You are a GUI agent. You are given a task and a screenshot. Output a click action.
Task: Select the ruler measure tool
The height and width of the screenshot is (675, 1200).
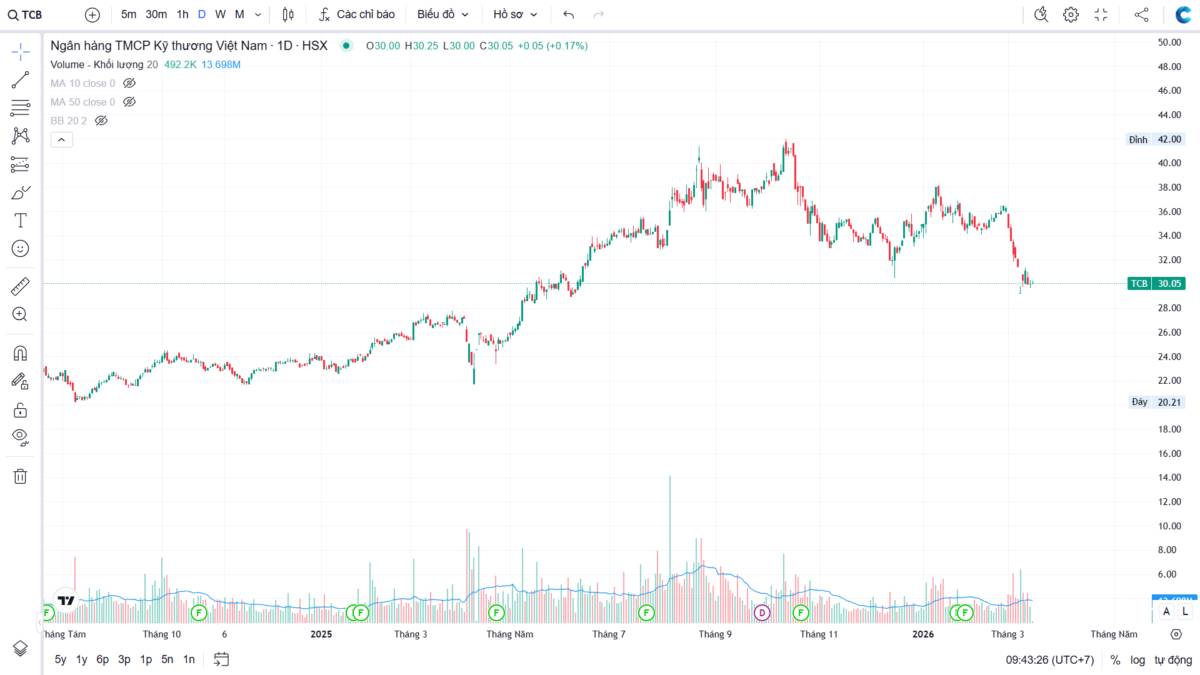[x=20, y=287]
